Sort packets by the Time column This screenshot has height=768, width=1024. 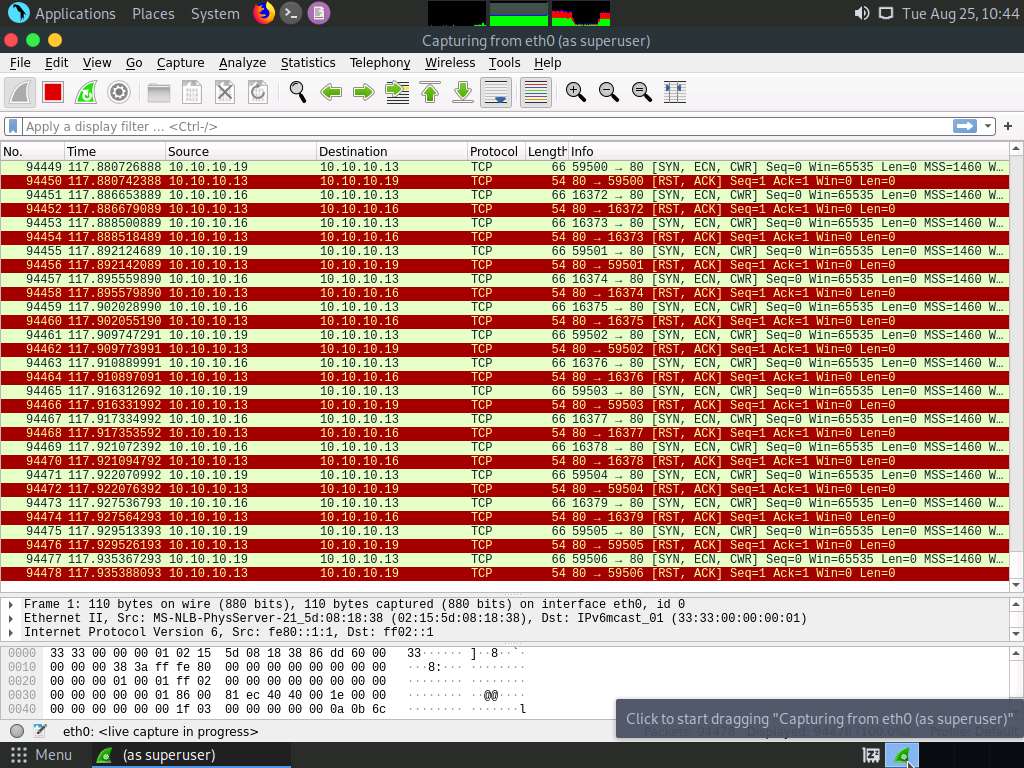pyautogui.click(x=115, y=152)
